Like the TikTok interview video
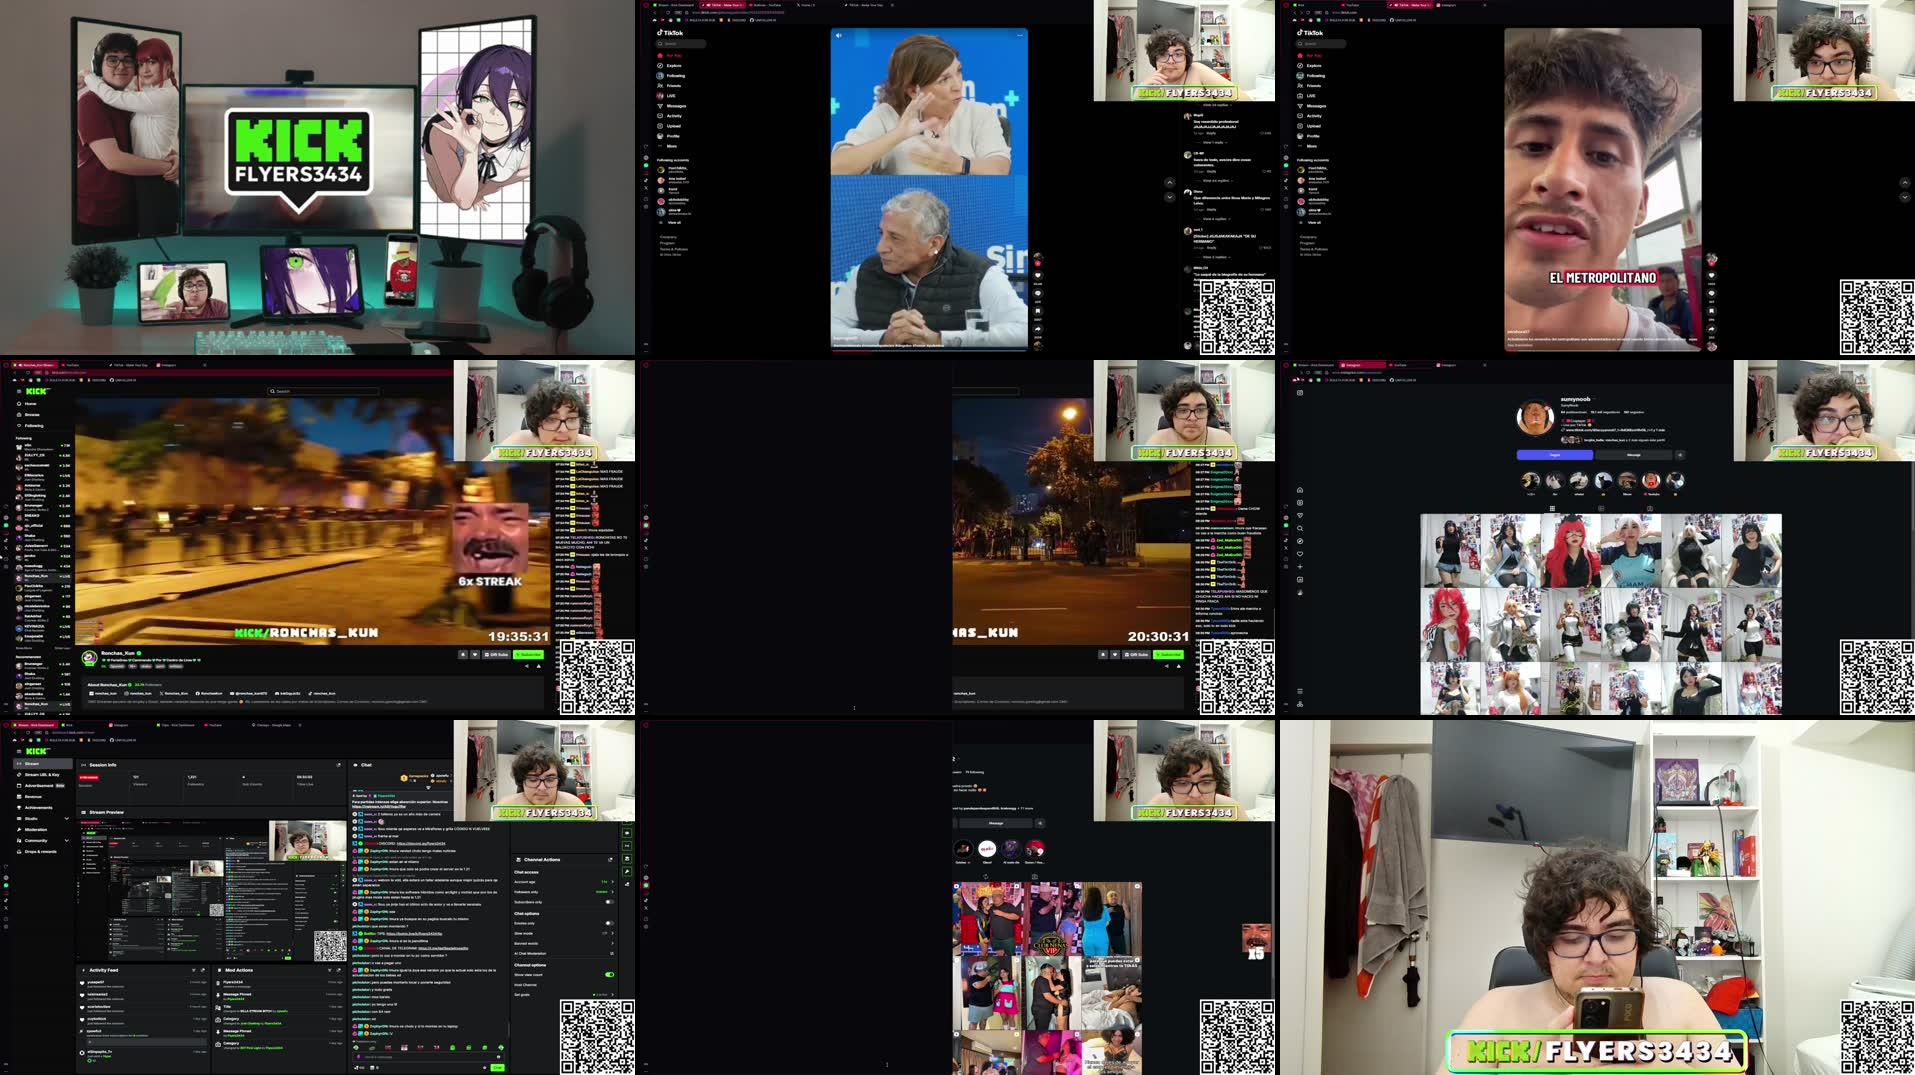Screen dimensions: 1915x1075 pos(1038,275)
